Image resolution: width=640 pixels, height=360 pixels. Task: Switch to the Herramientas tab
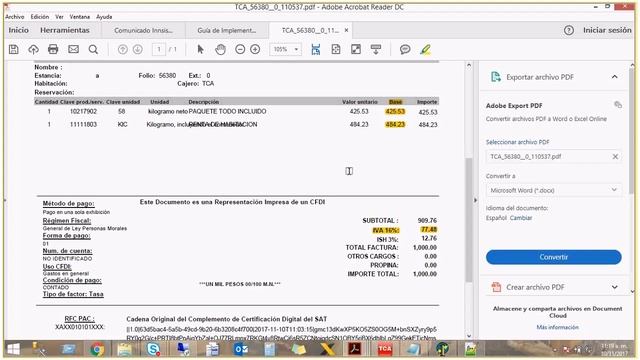click(65, 30)
